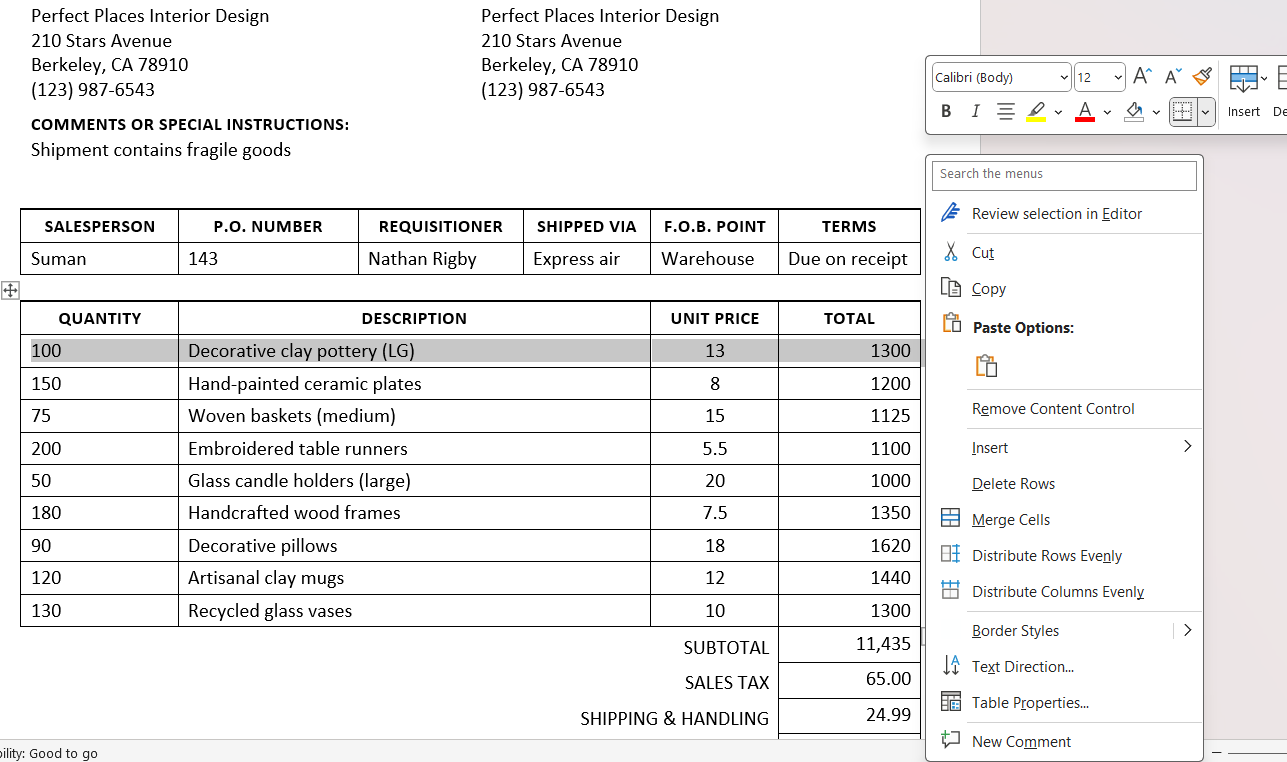Click the 'Express air' shipped via cell

click(587, 259)
